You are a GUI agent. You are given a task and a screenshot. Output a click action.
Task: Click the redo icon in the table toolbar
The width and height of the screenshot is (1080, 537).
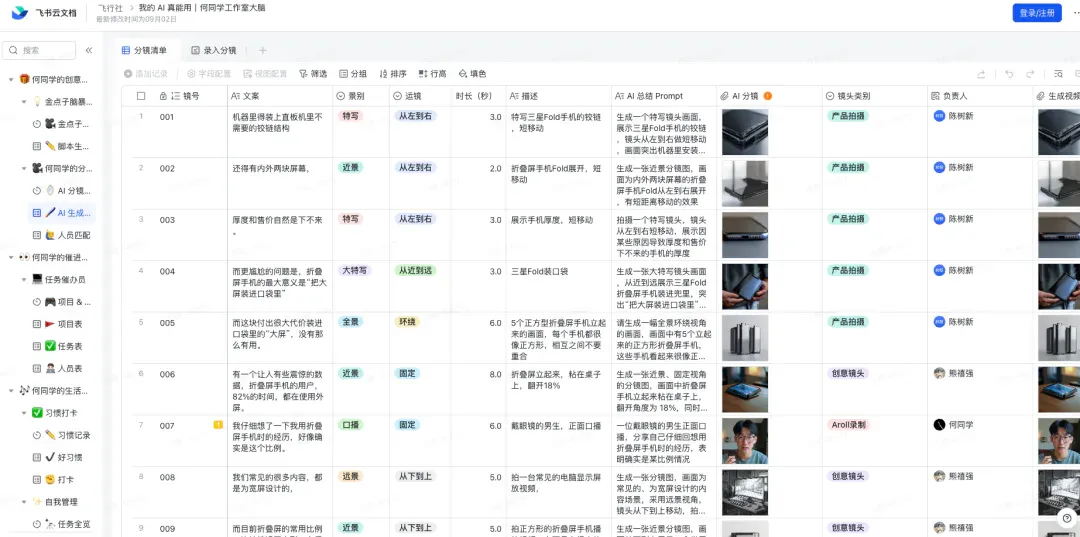pyautogui.click(x=1030, y=74)
